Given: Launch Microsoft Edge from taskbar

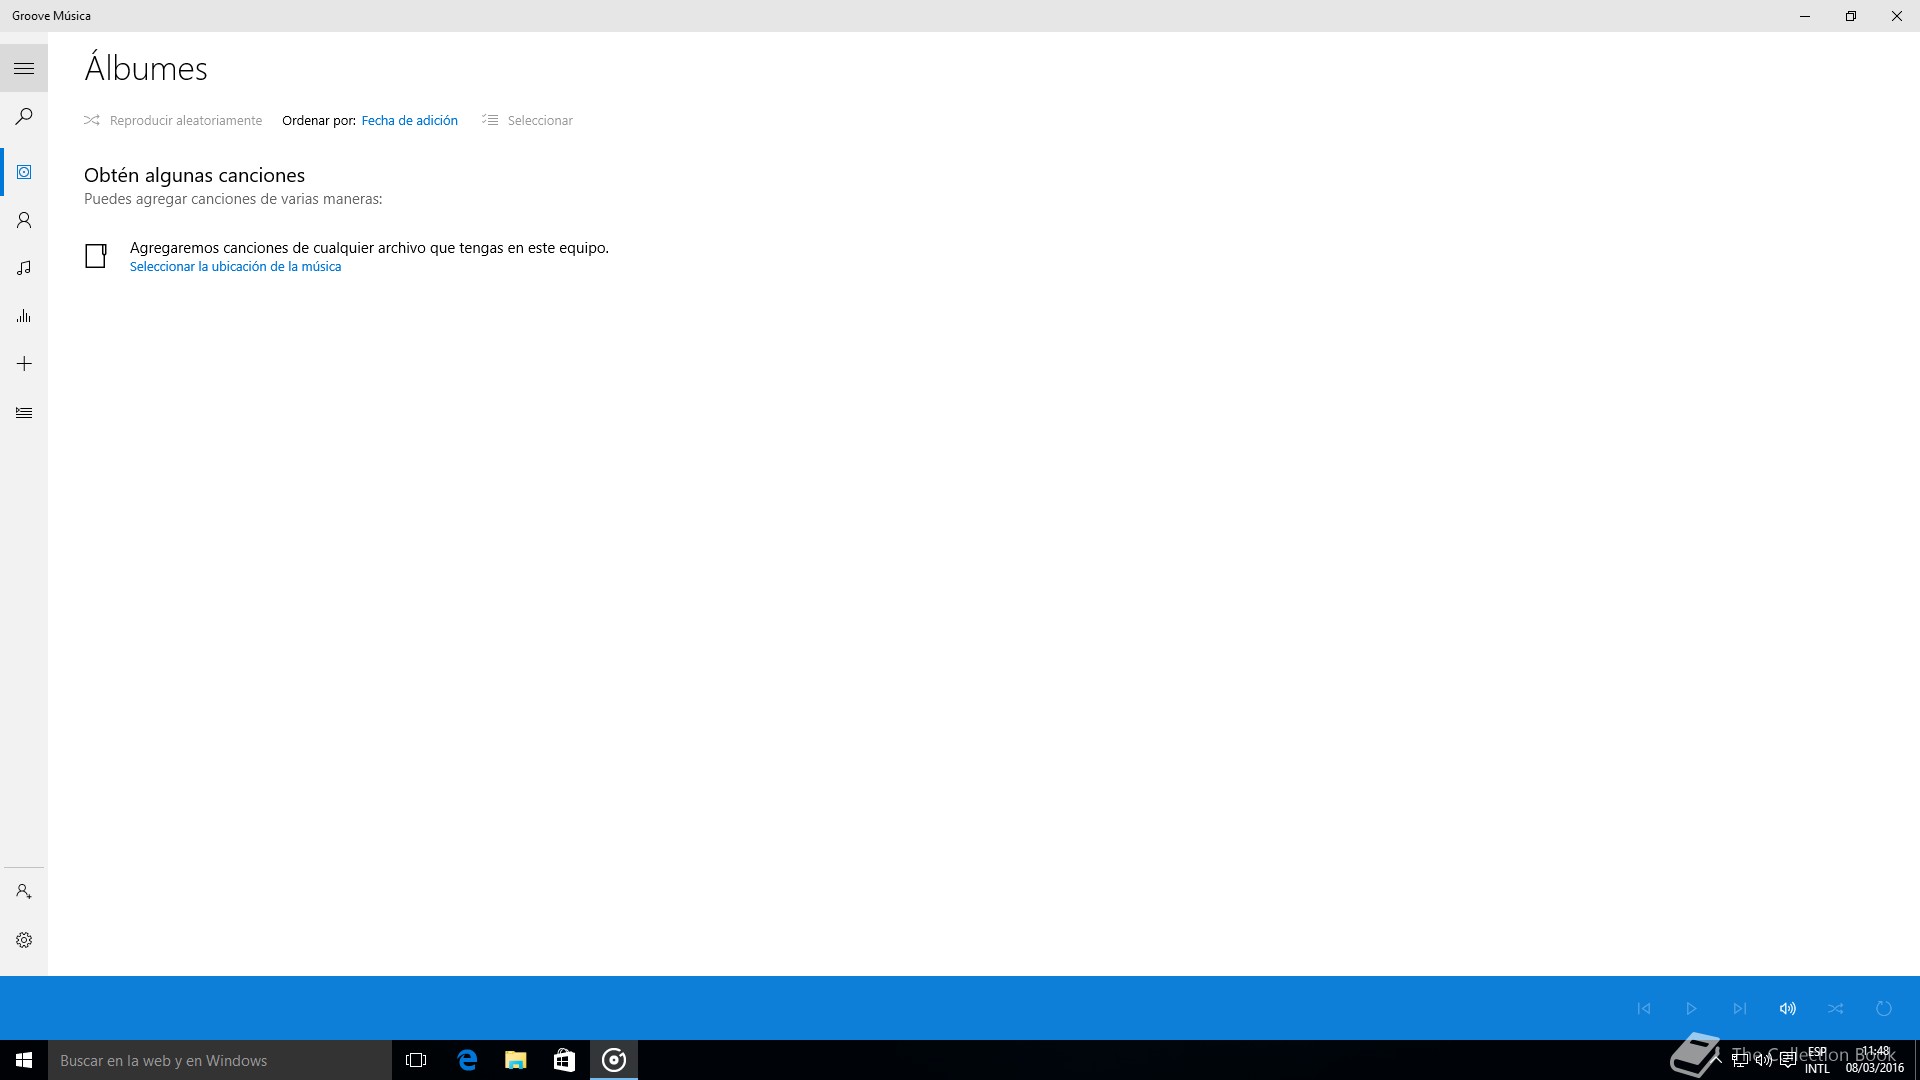Looking at the screenshot, I should click(x=467, y=1060).
